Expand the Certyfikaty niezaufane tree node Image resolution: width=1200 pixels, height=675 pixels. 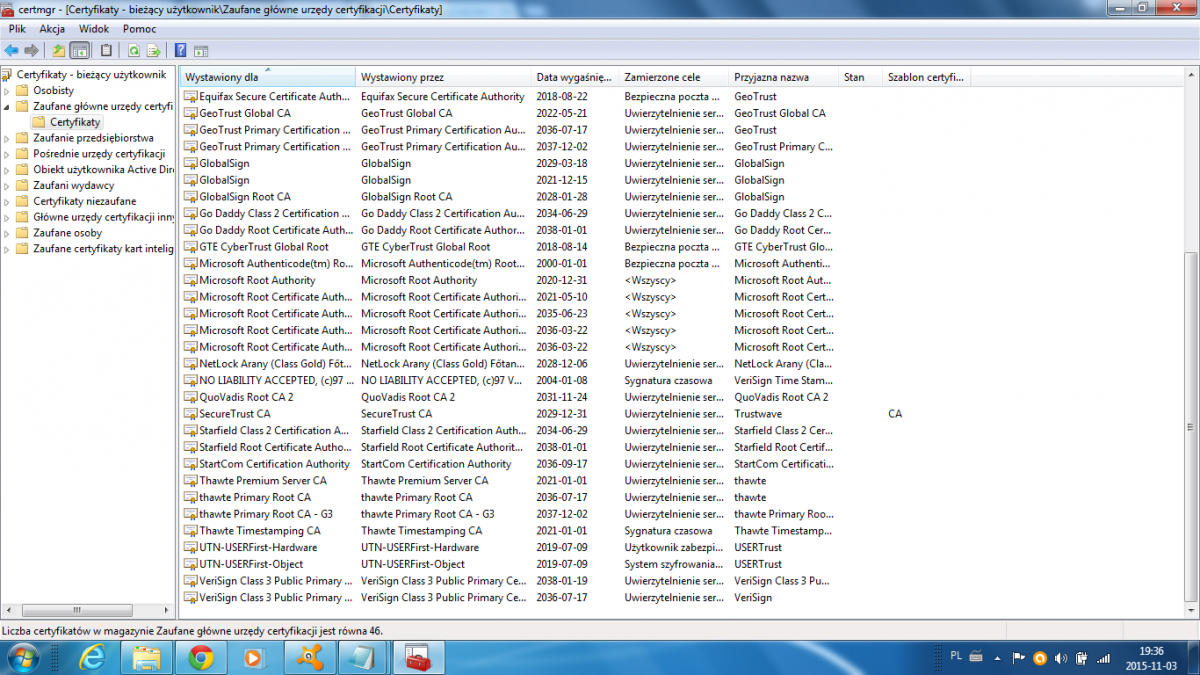pos(8,201)
